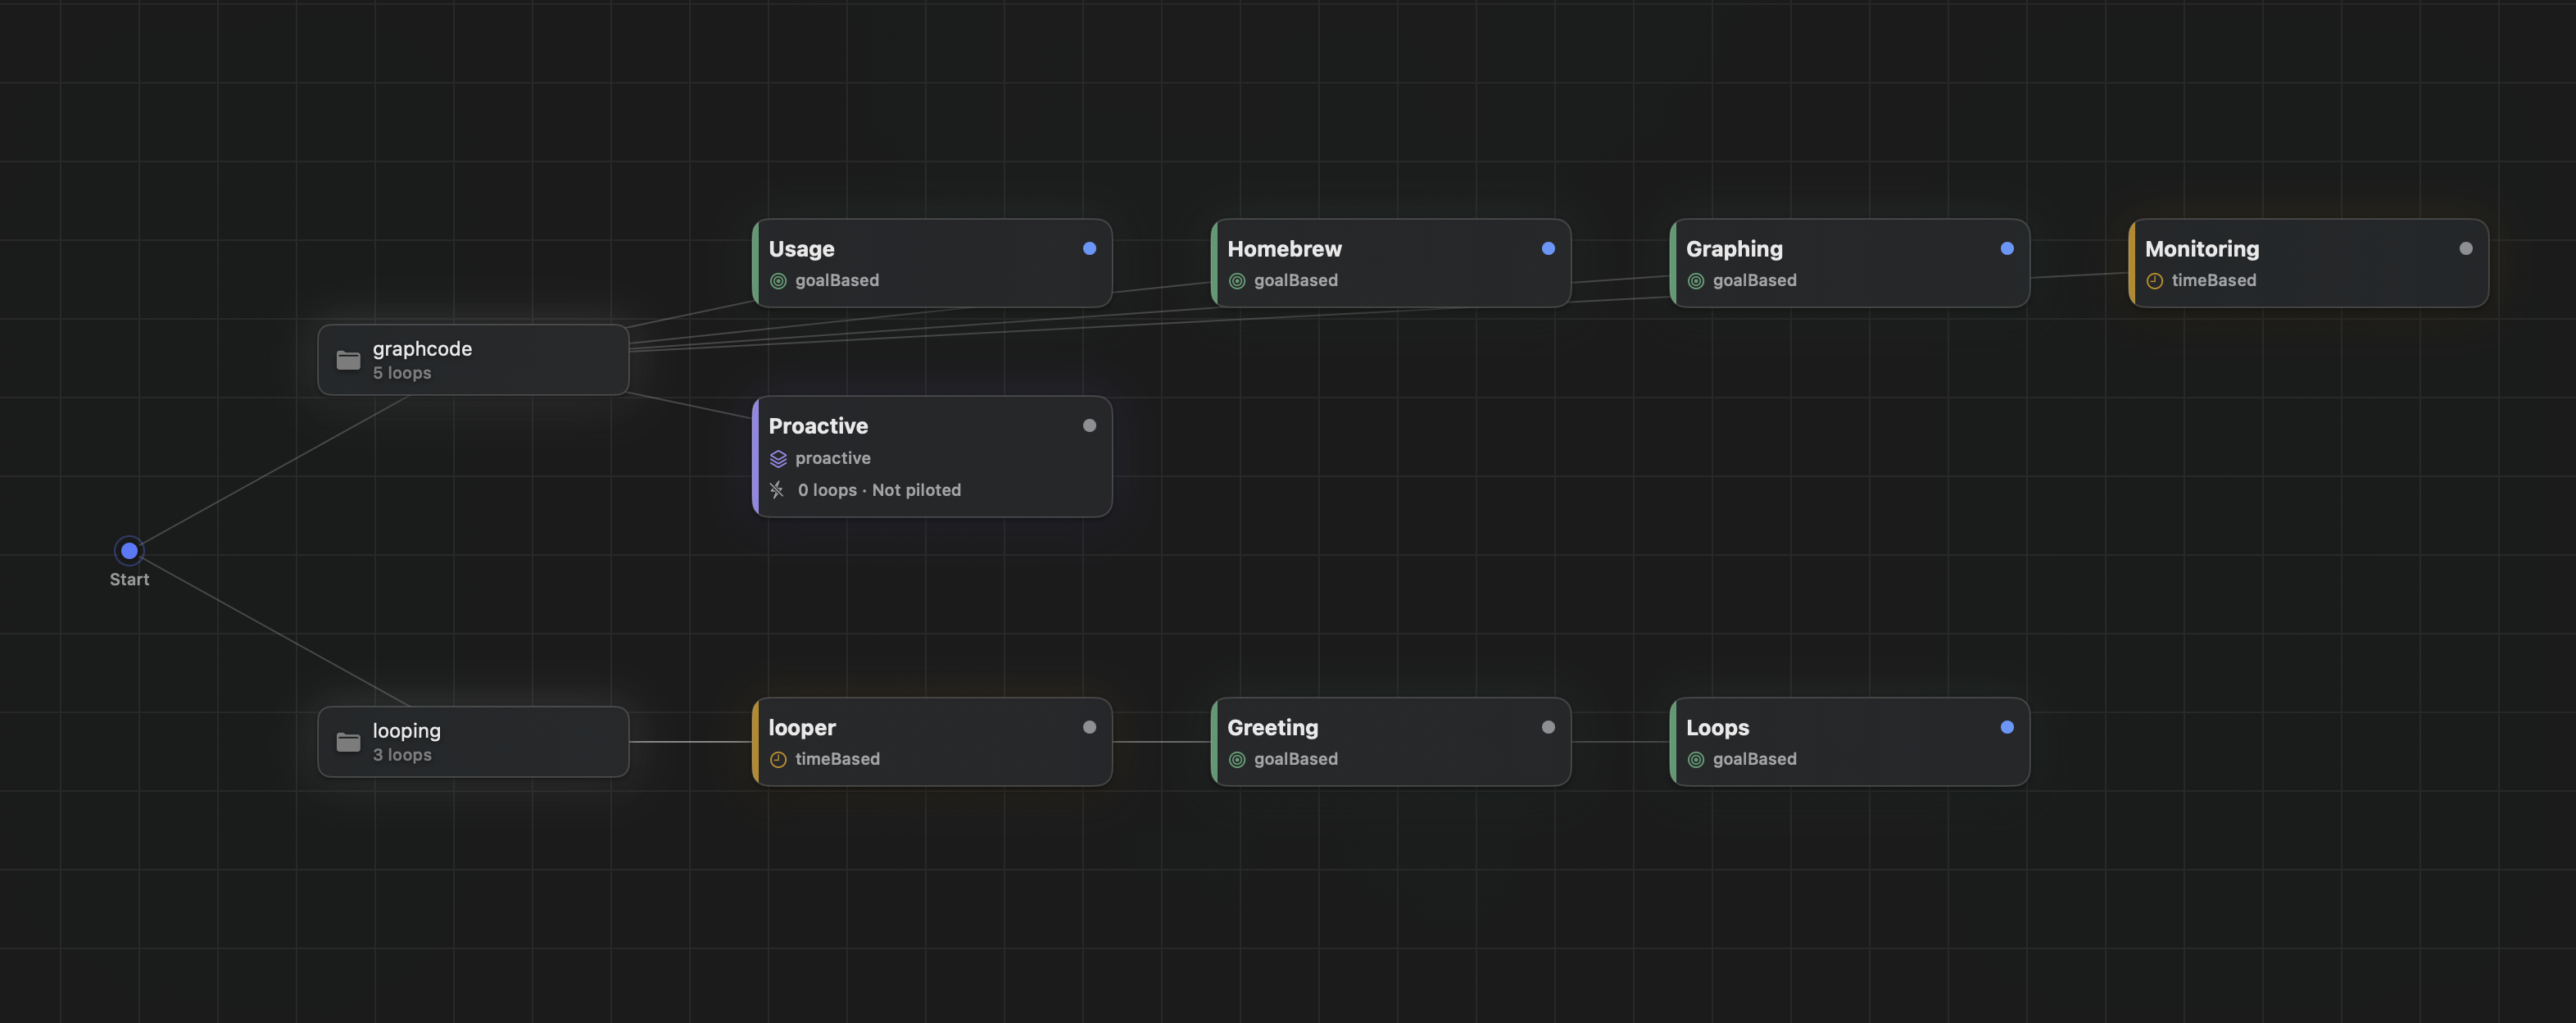
Task: Select the Proactive node title
Action: pos(818,426)
